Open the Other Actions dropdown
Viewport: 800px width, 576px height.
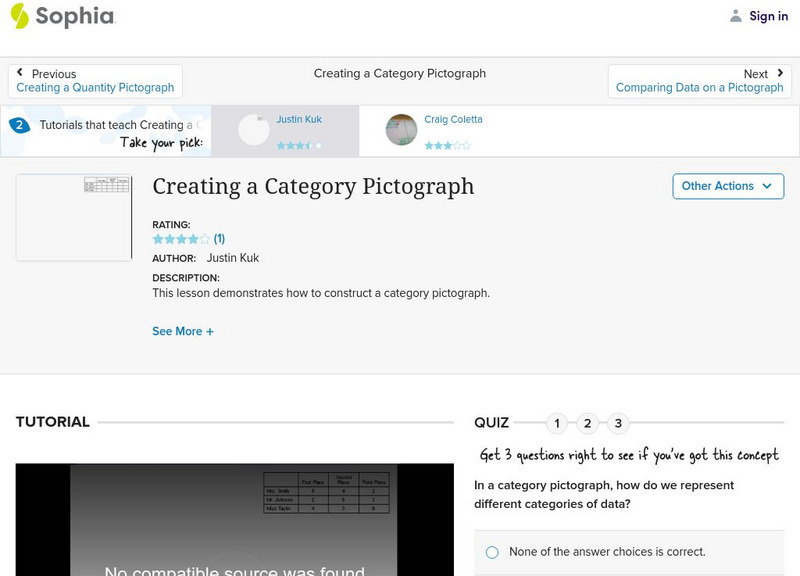click(x=727, y=186)
